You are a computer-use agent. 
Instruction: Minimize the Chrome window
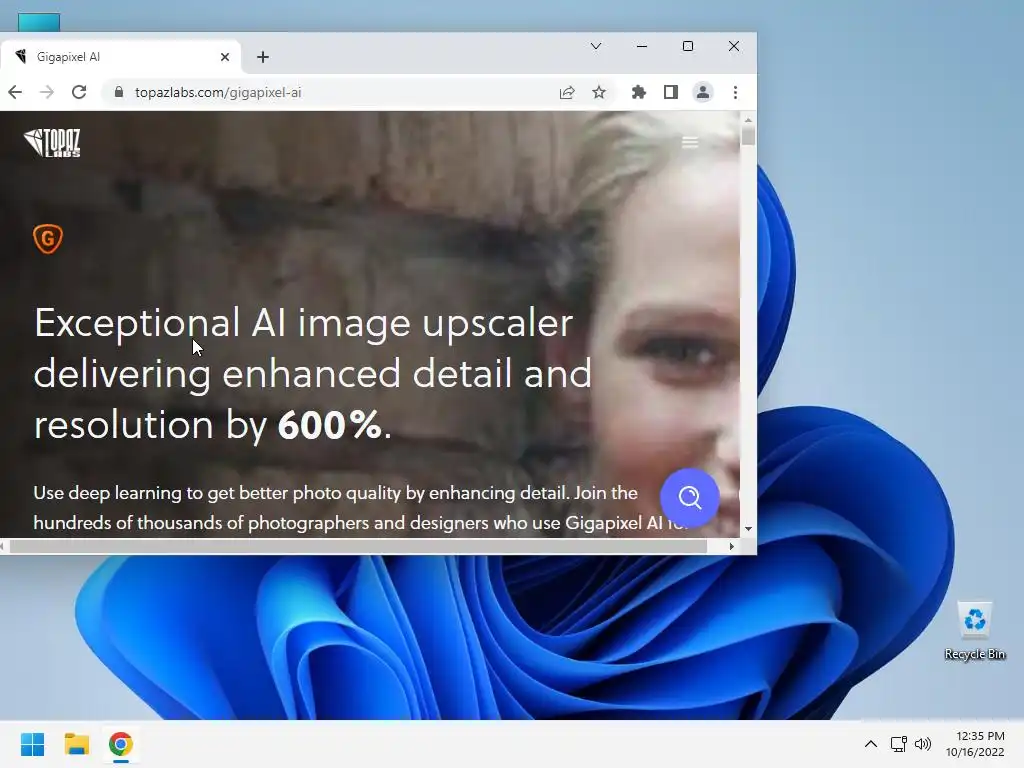point(642,46)
